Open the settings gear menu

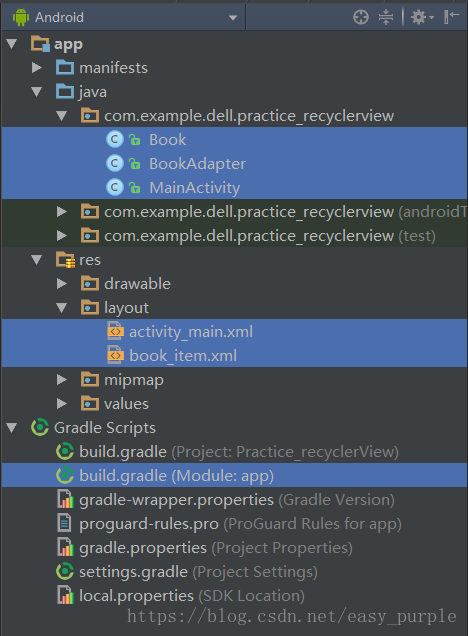click(x=422, y=17)
